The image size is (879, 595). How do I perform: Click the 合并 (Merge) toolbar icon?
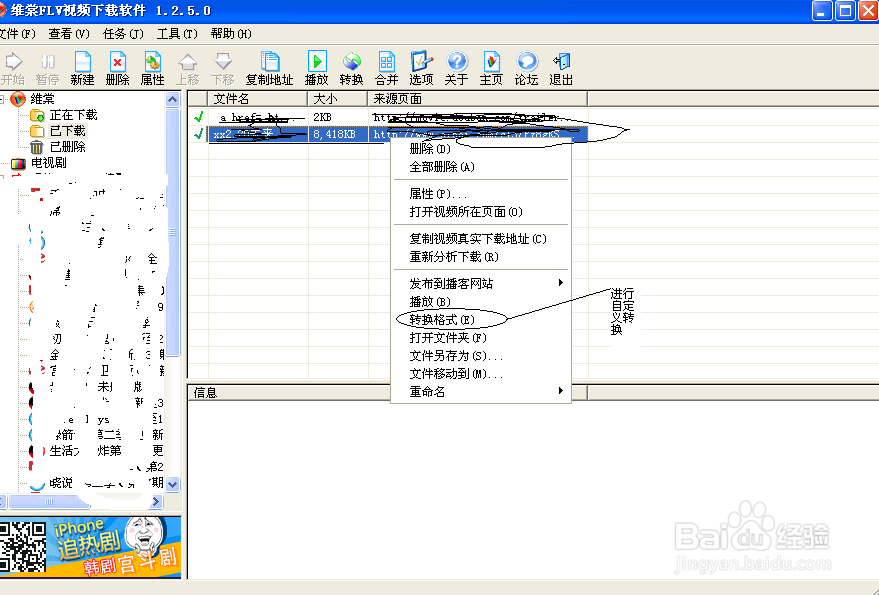[387, 68]
